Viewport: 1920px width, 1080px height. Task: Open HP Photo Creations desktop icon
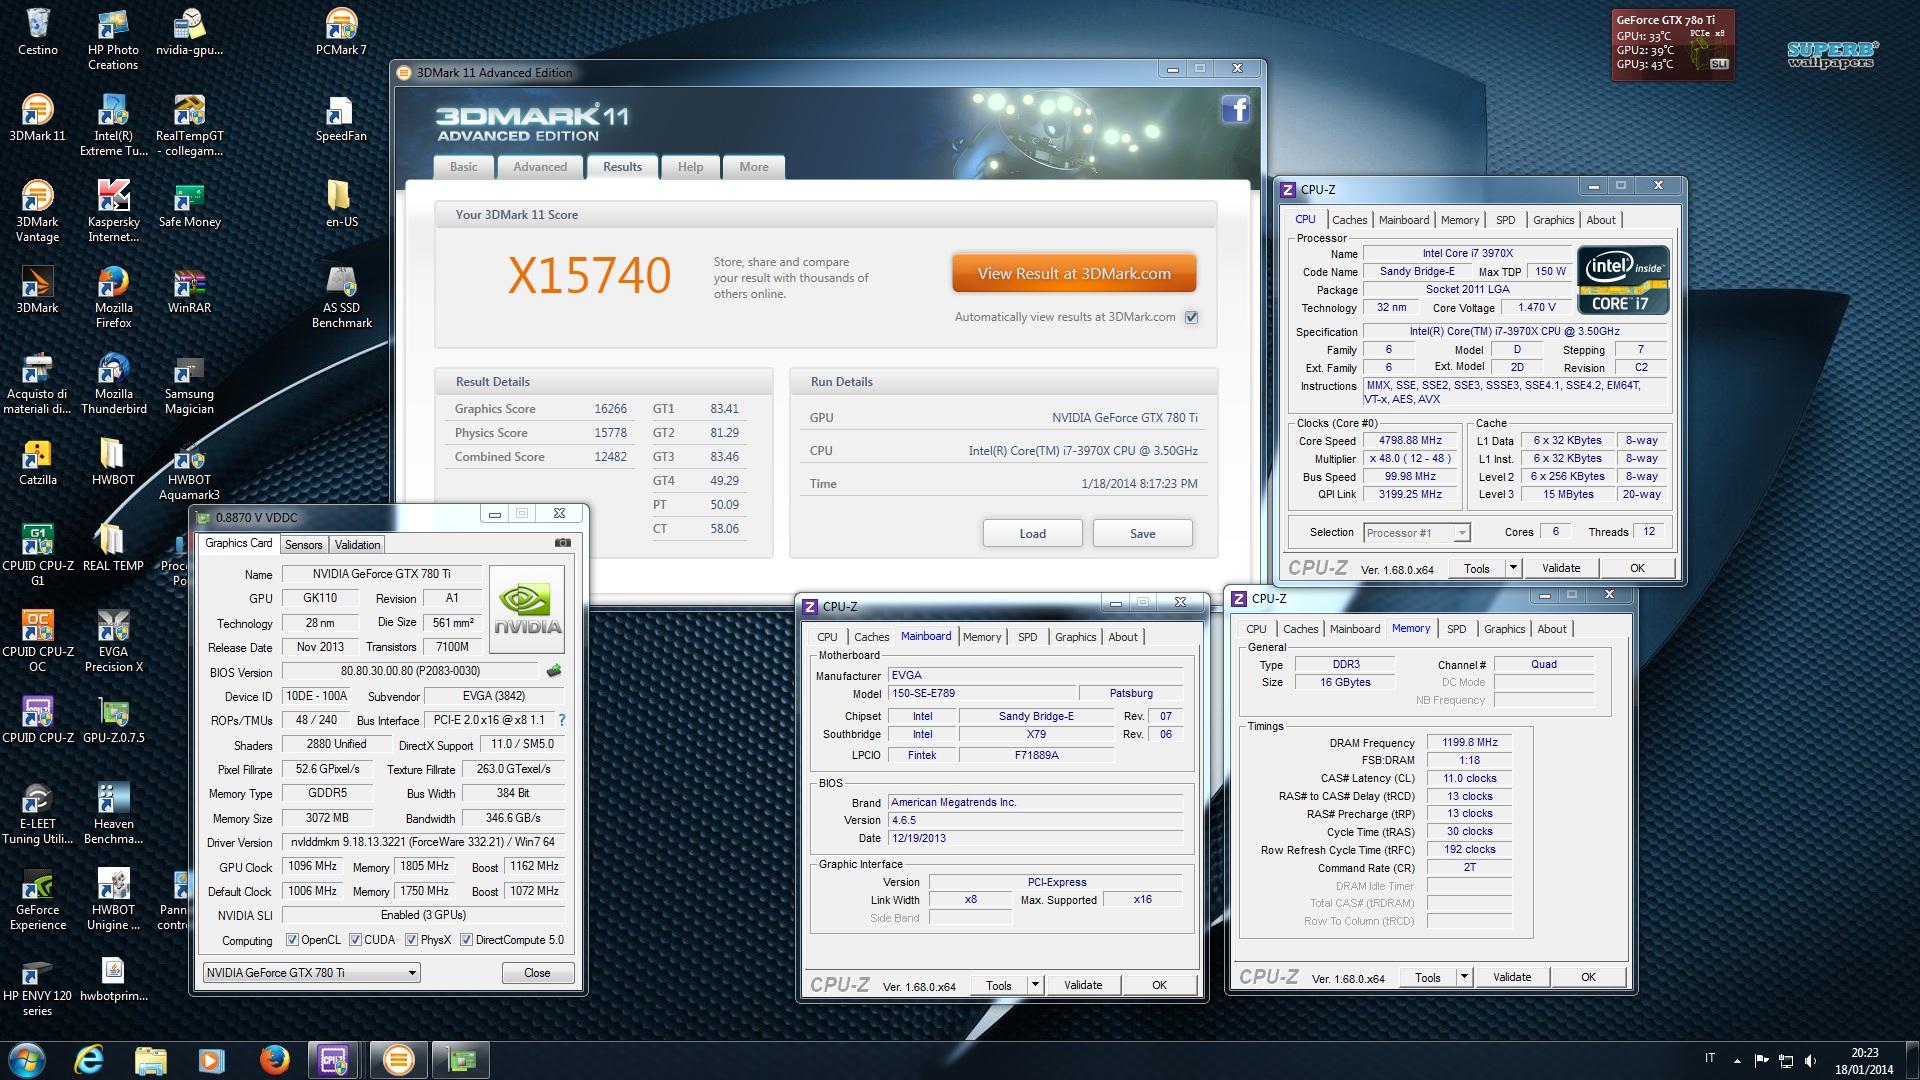113,40
